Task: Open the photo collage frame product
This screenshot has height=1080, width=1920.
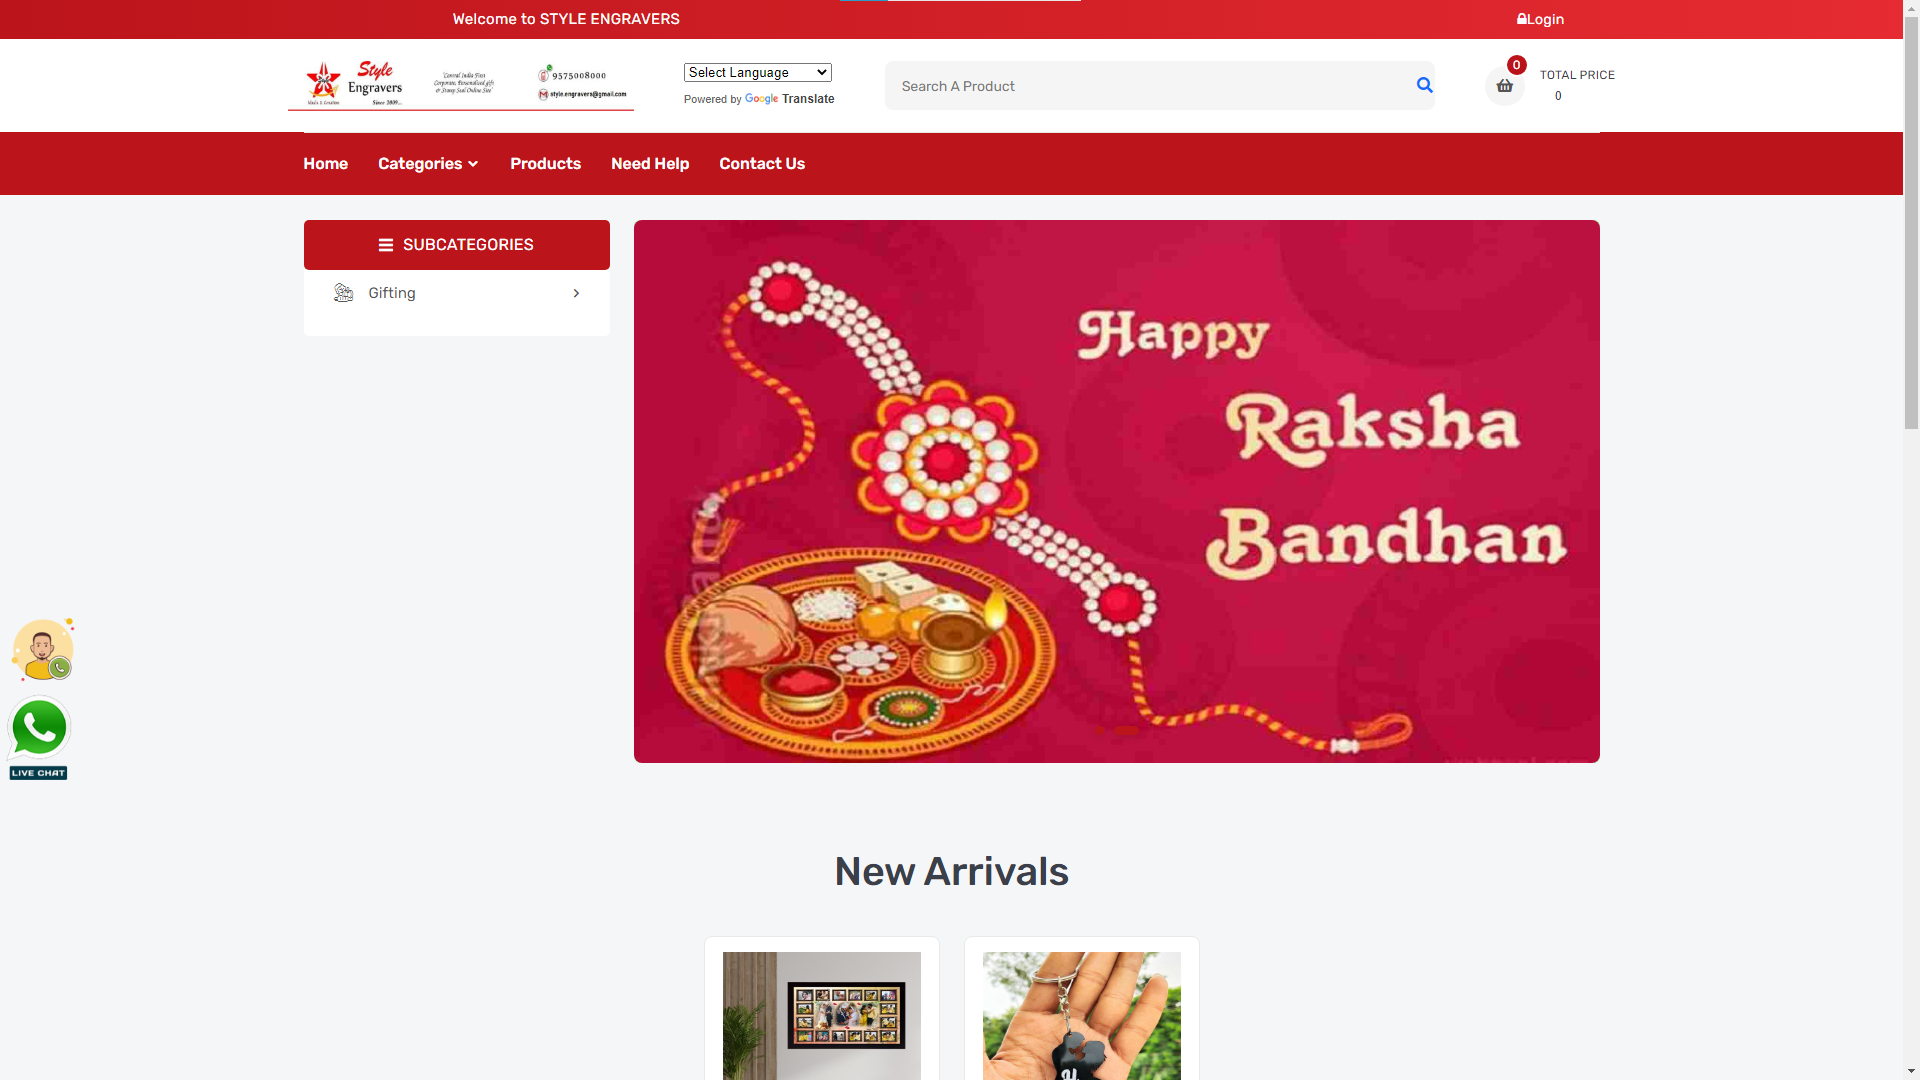Action: [822, 1015]
